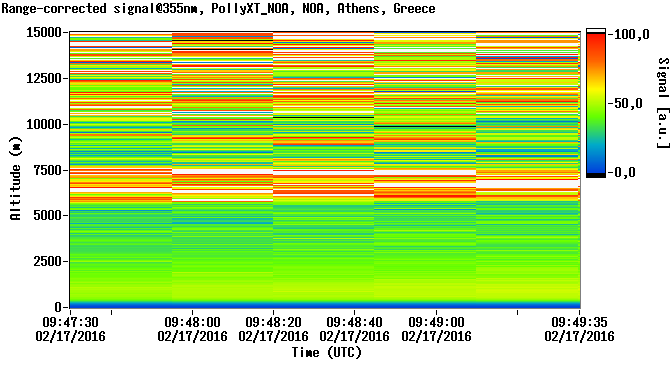Image resolution: width=672 pixels, height=378 pixels.
Task: Select the 2500 altitude tick label
Action: tap(48, 261)
